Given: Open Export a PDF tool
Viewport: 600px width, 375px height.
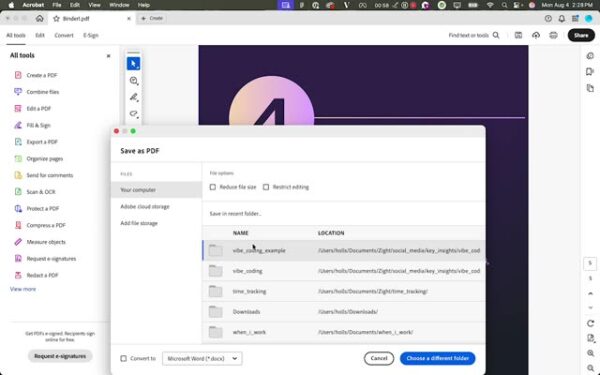Looking at the screenshot, I should [x=36, y=142].
